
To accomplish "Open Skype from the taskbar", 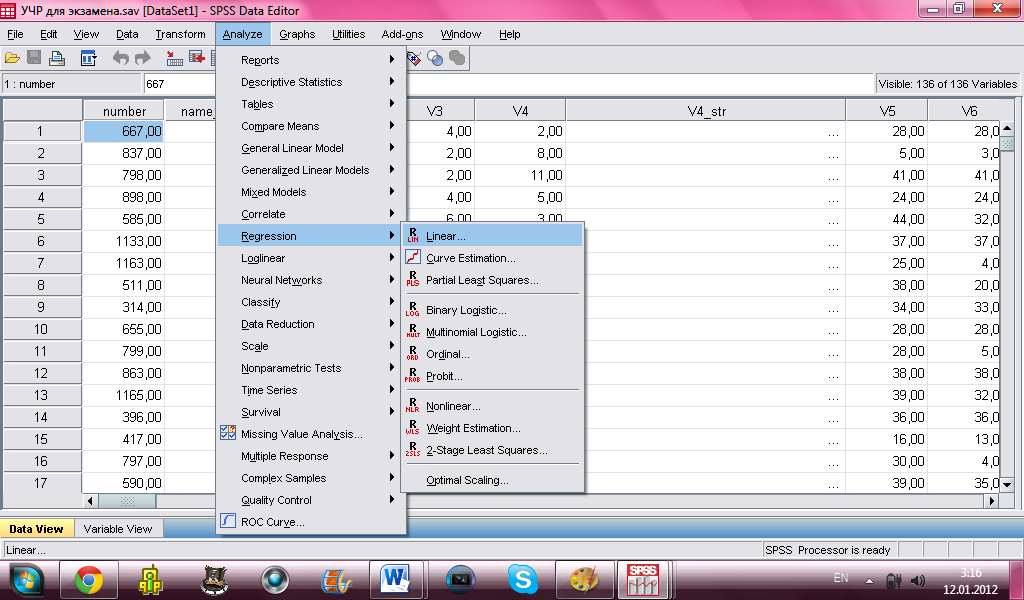I will 522,579.
